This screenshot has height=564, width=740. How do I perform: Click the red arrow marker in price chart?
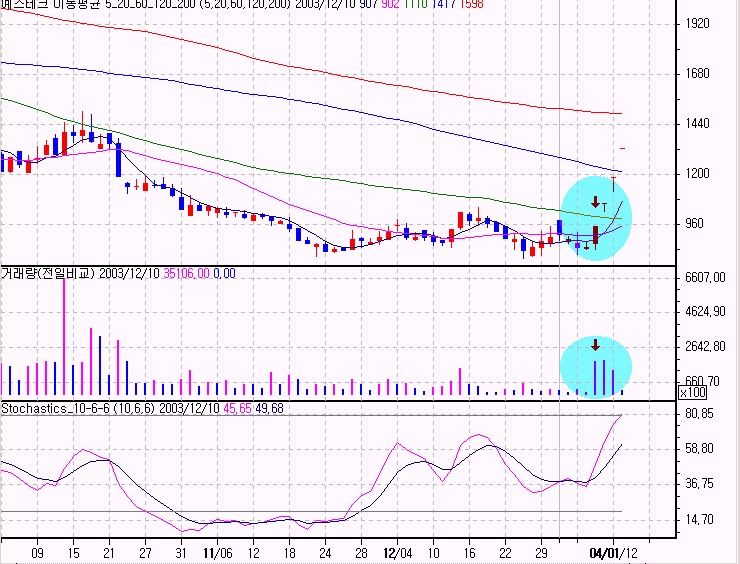pyautogui.click(x=595, y=203)
